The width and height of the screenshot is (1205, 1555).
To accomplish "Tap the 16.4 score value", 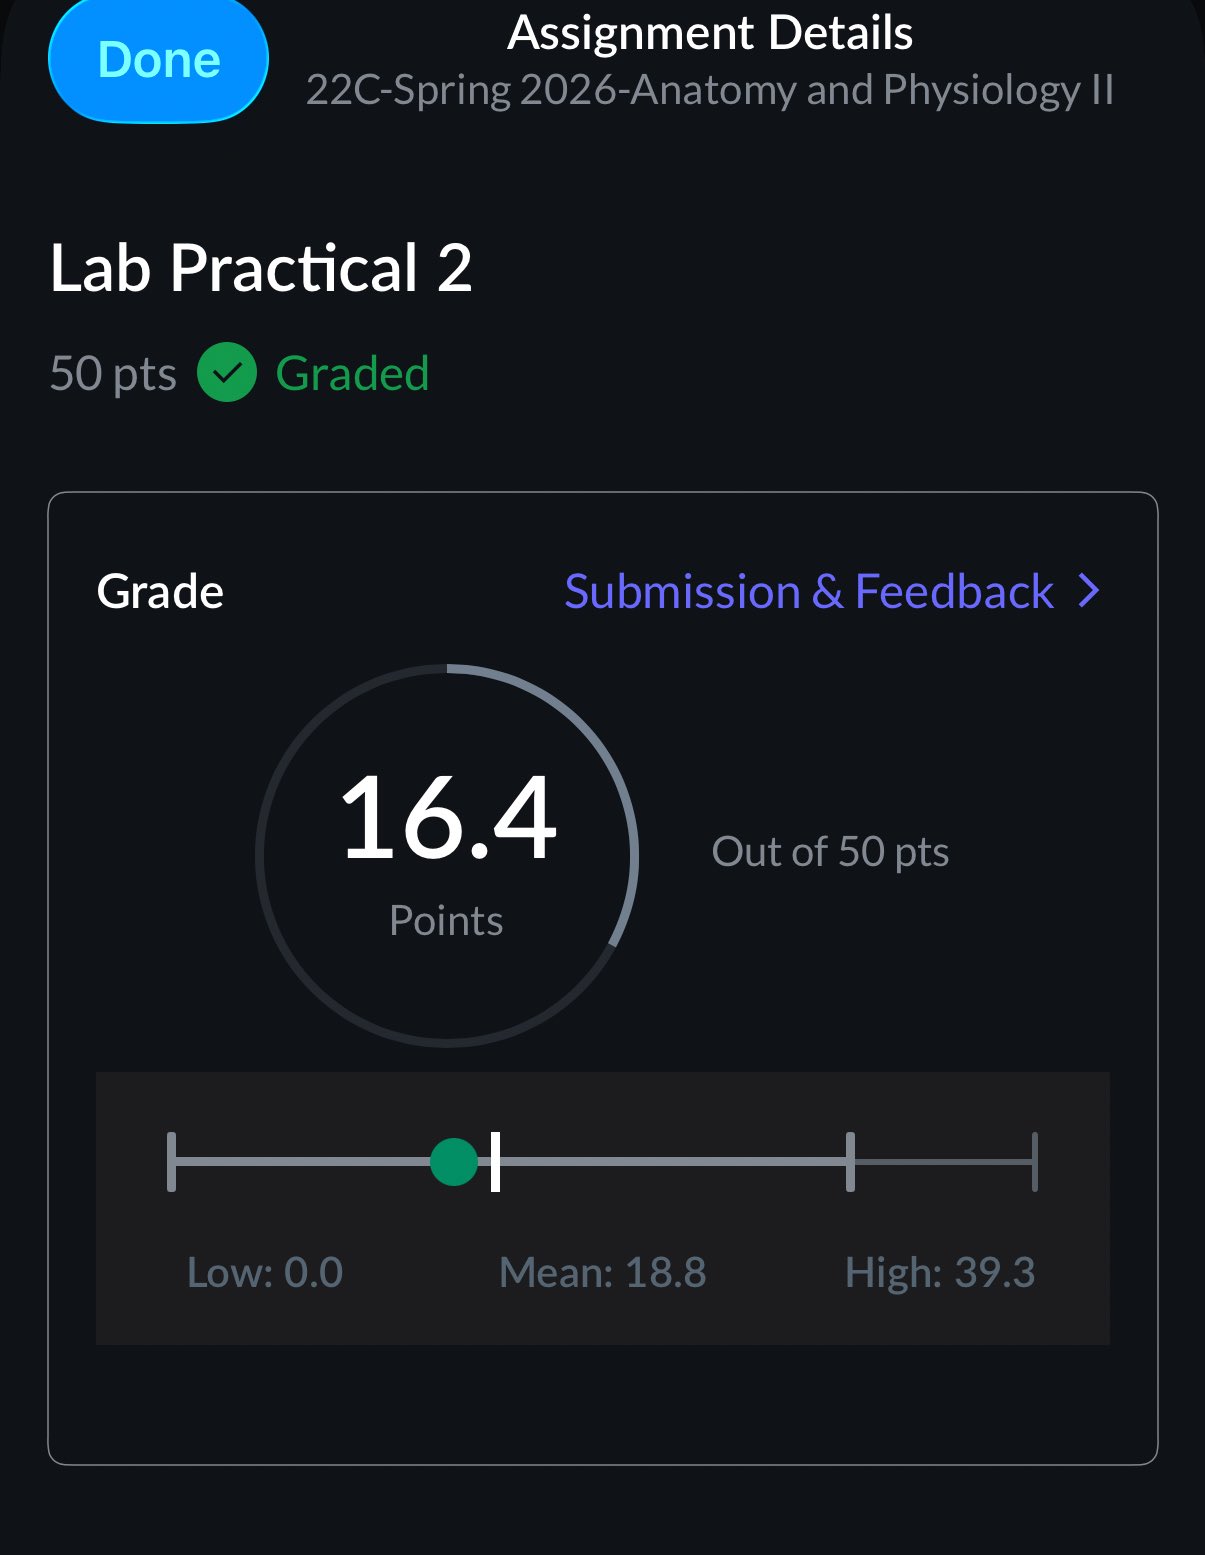I will 447,819.
